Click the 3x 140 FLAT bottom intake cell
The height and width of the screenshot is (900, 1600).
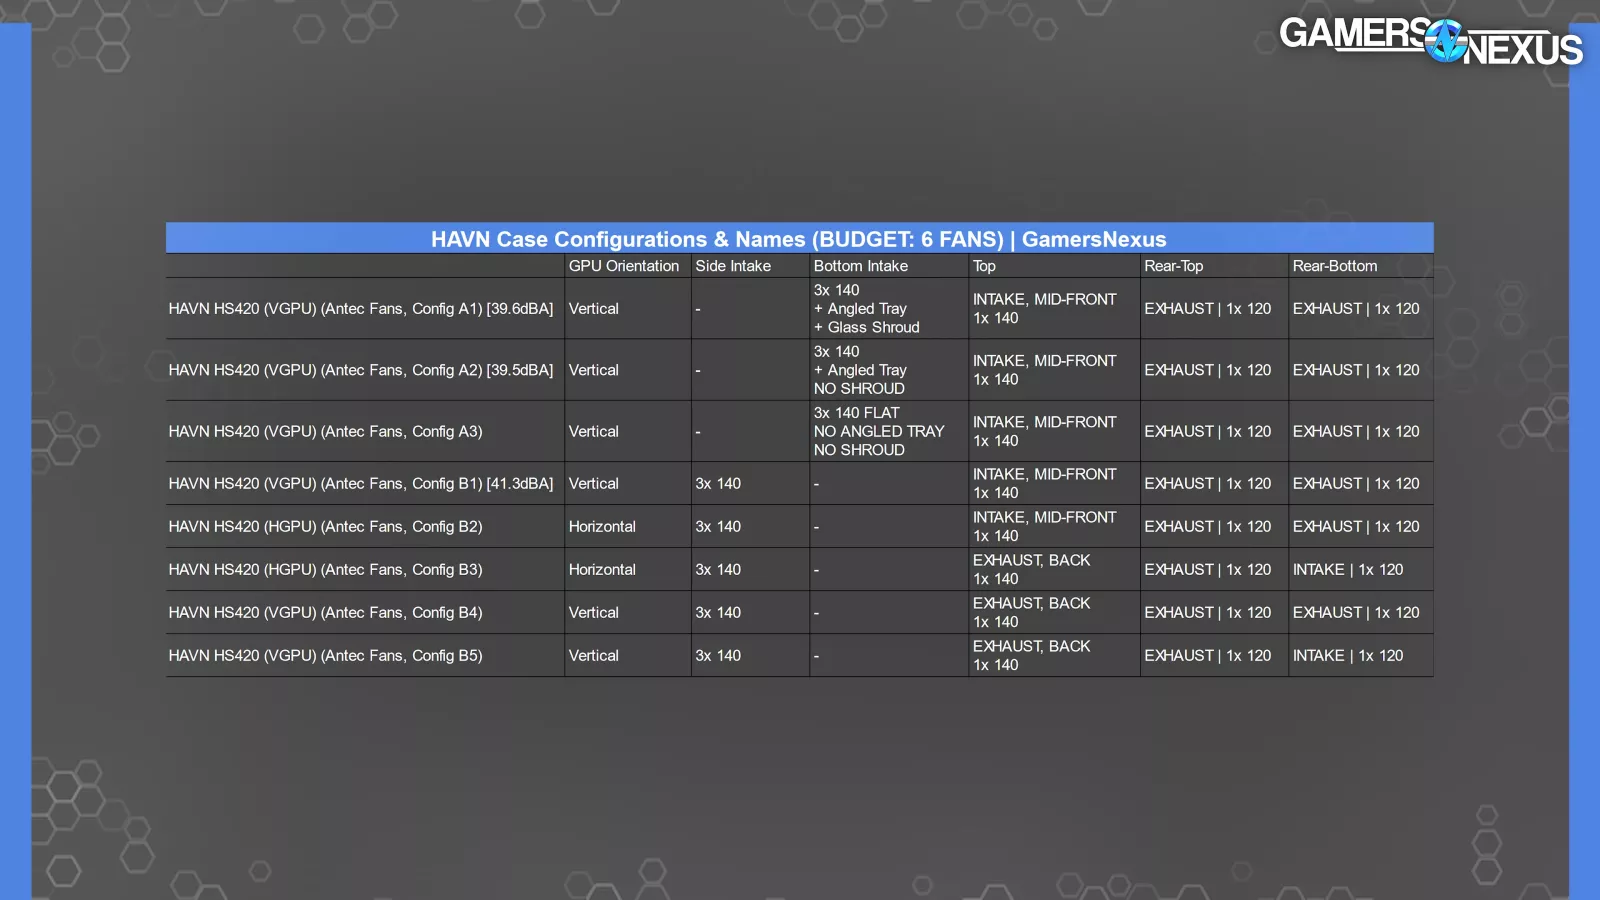(878, 432)
